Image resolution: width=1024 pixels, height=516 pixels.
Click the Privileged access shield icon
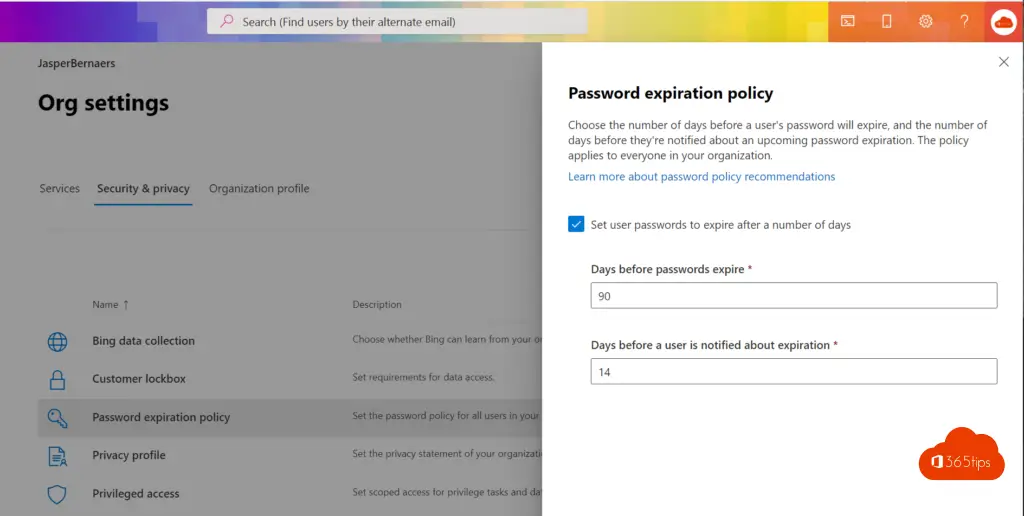point(57,494)
